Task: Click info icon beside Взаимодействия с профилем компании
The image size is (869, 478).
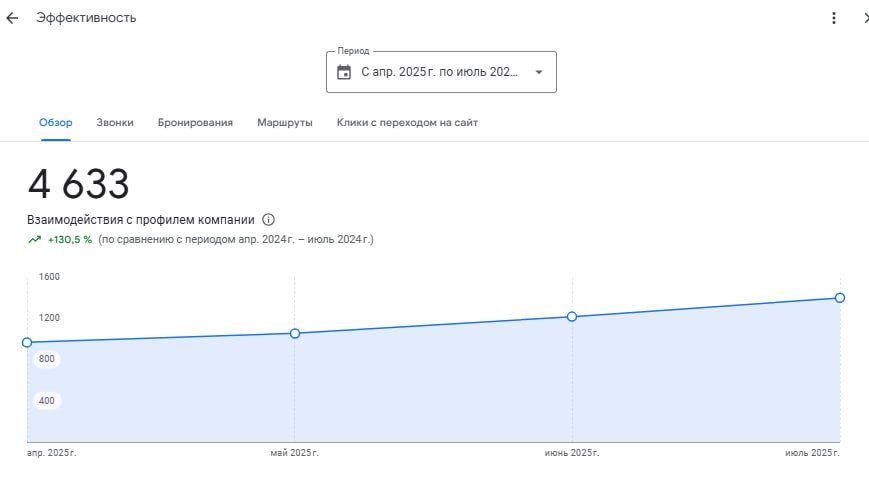Action: coord(268,220)
